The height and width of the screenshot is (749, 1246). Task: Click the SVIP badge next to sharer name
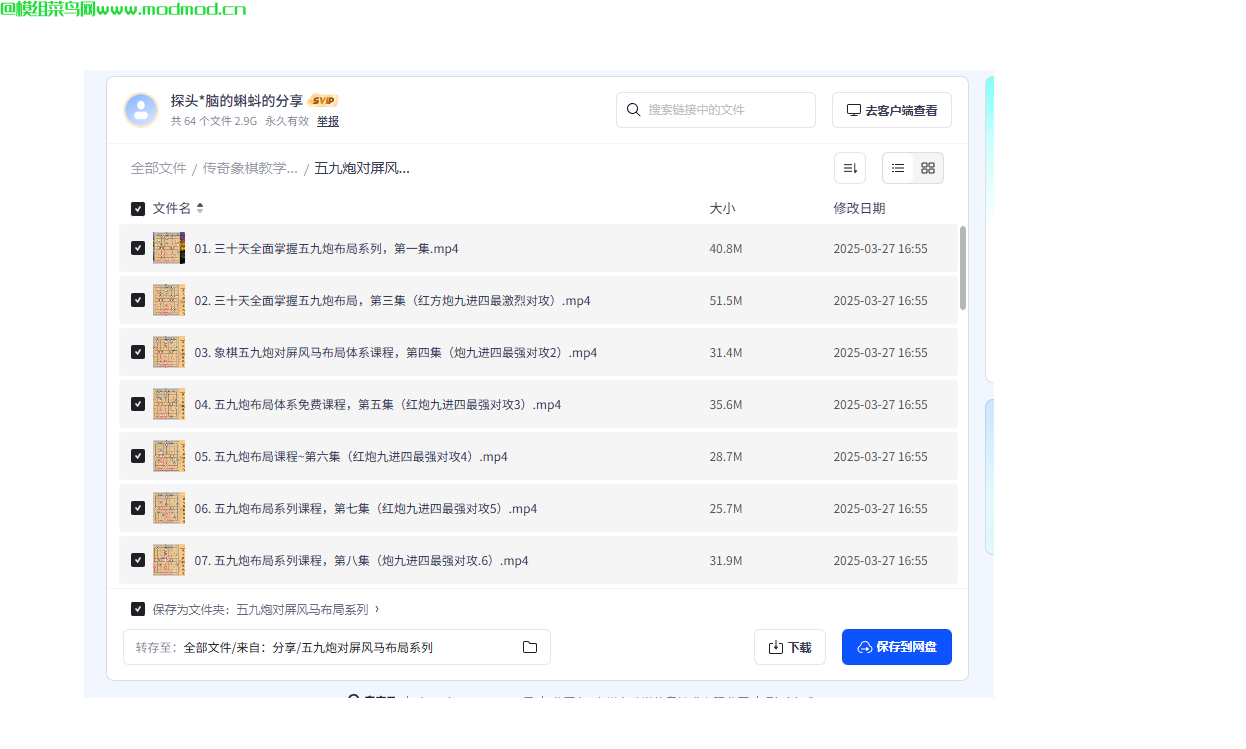322,100
